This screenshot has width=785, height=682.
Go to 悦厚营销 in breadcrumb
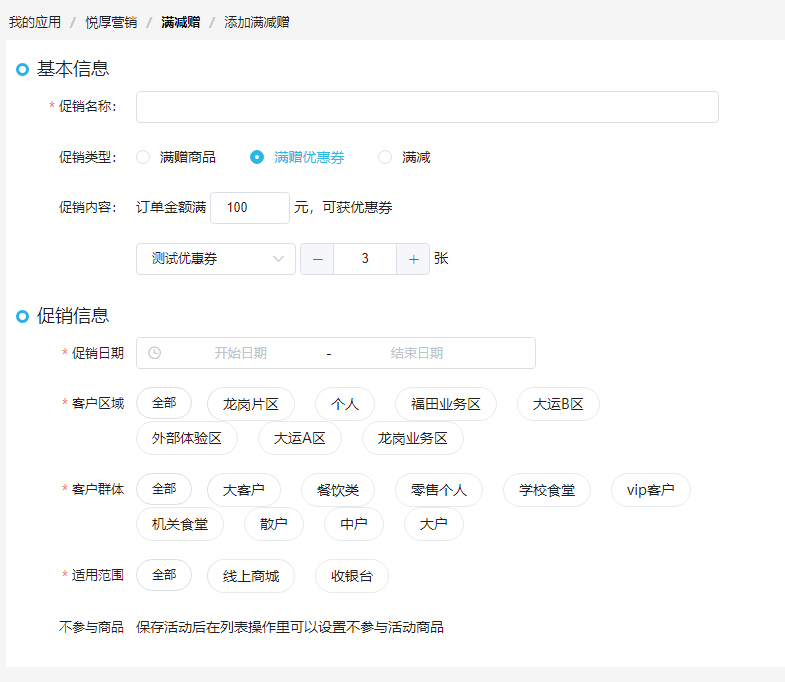(x=111, y=23)
